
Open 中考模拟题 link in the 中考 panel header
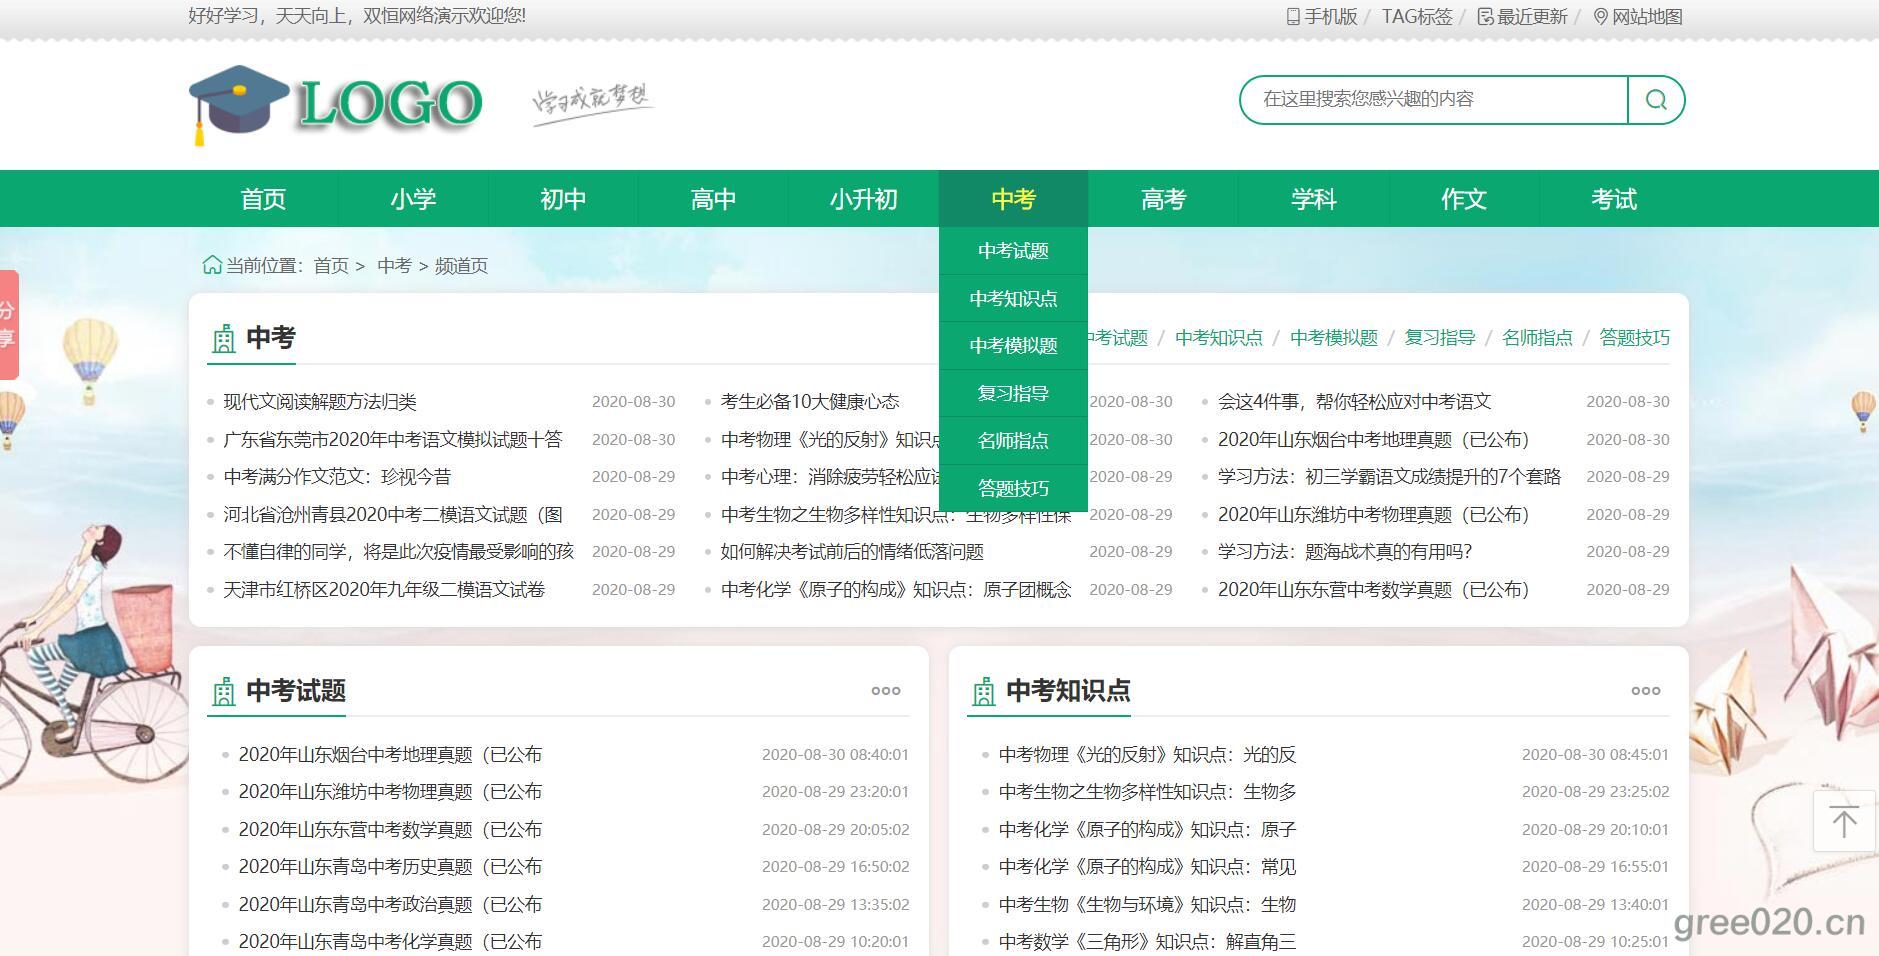[1333, 338]
